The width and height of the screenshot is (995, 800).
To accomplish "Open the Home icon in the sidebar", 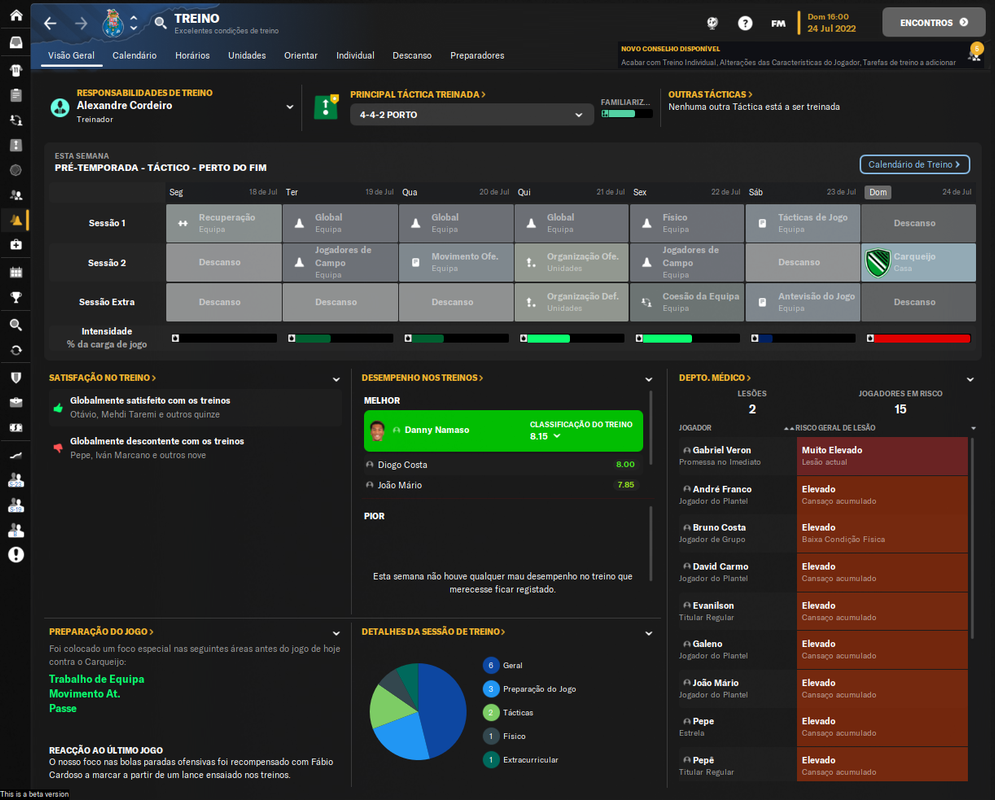I will coord(16,15).
